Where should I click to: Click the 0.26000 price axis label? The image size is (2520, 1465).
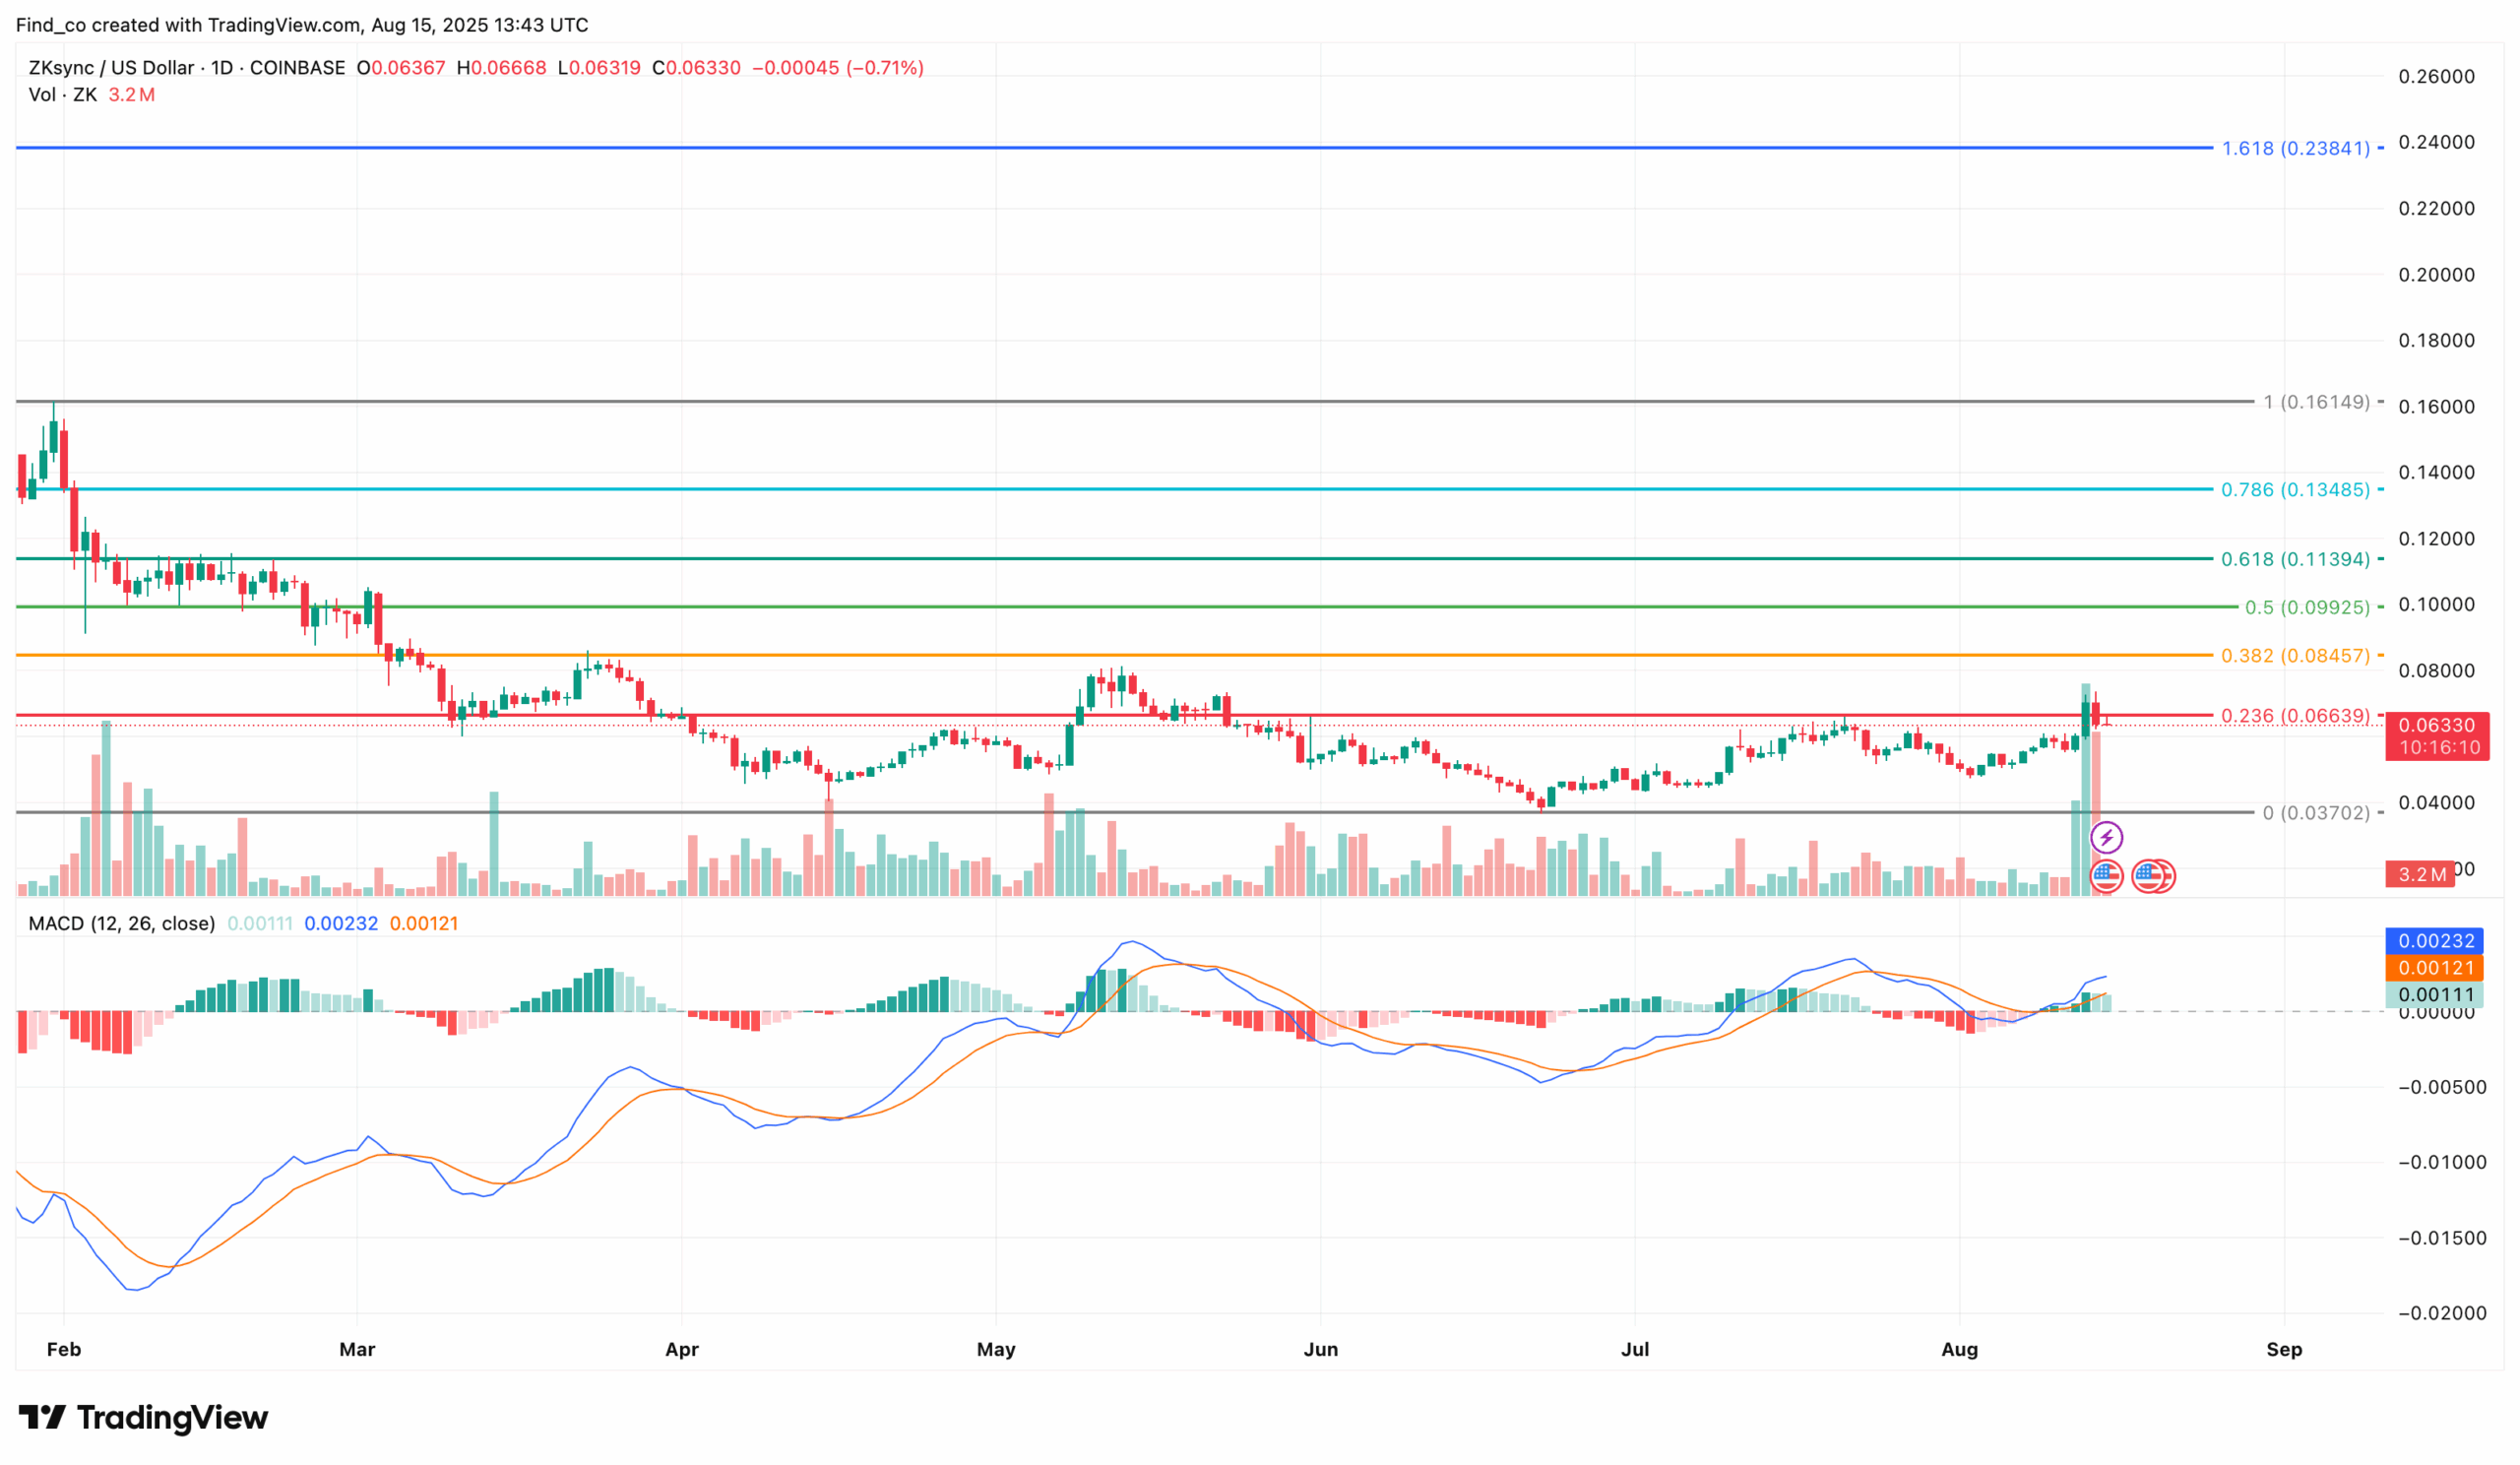[2437, 77]
